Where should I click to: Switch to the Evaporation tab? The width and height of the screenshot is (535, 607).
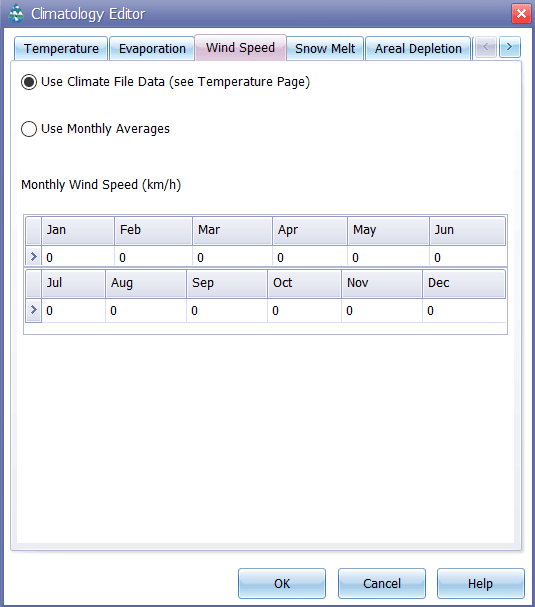pyautogui.click(x=152, y=48)
